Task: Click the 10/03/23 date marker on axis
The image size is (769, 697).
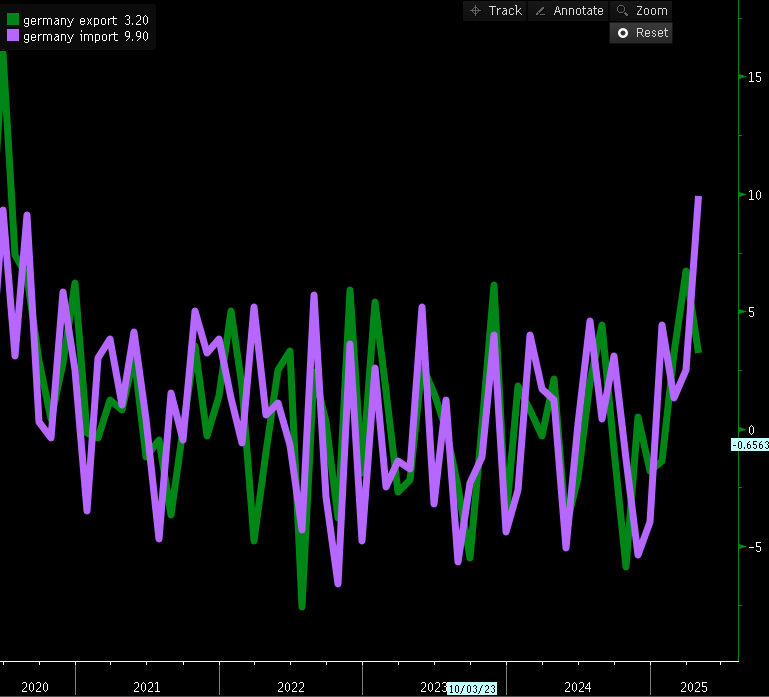Action: tap(472, 689)
